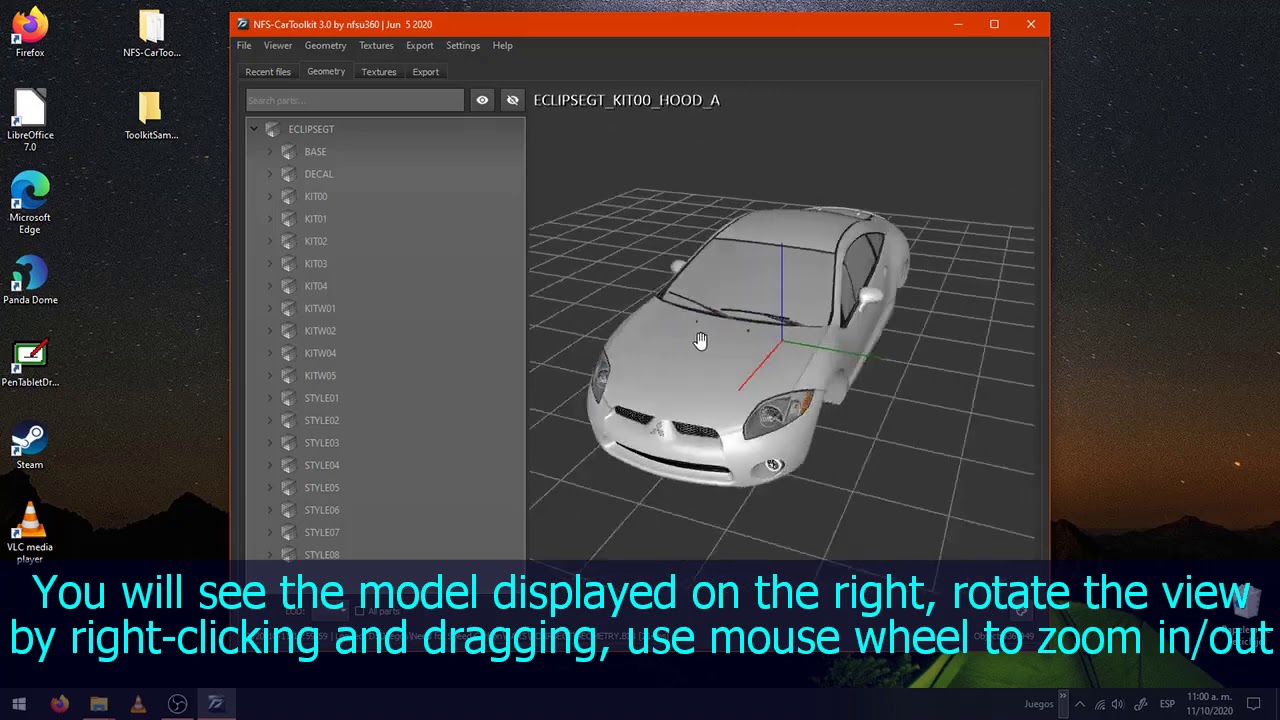Viewport: 1280px width, 720px height.
Task: Click the STYLE01 mesh cube icon
Action: (288, 398)
